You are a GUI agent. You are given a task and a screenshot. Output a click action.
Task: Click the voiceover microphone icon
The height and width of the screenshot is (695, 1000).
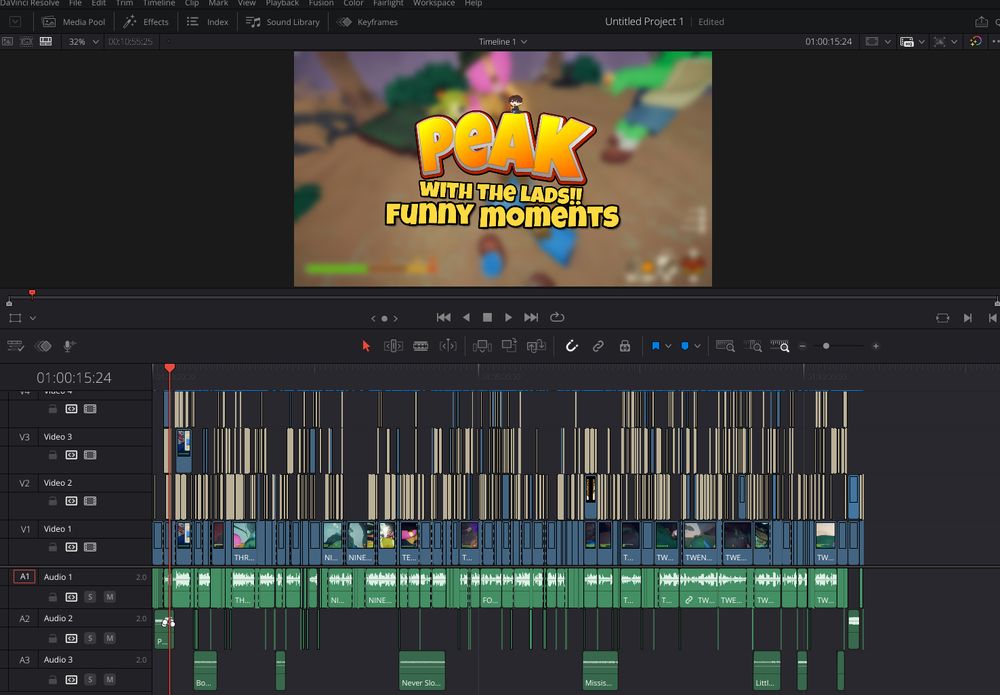(x=69, y=346)
